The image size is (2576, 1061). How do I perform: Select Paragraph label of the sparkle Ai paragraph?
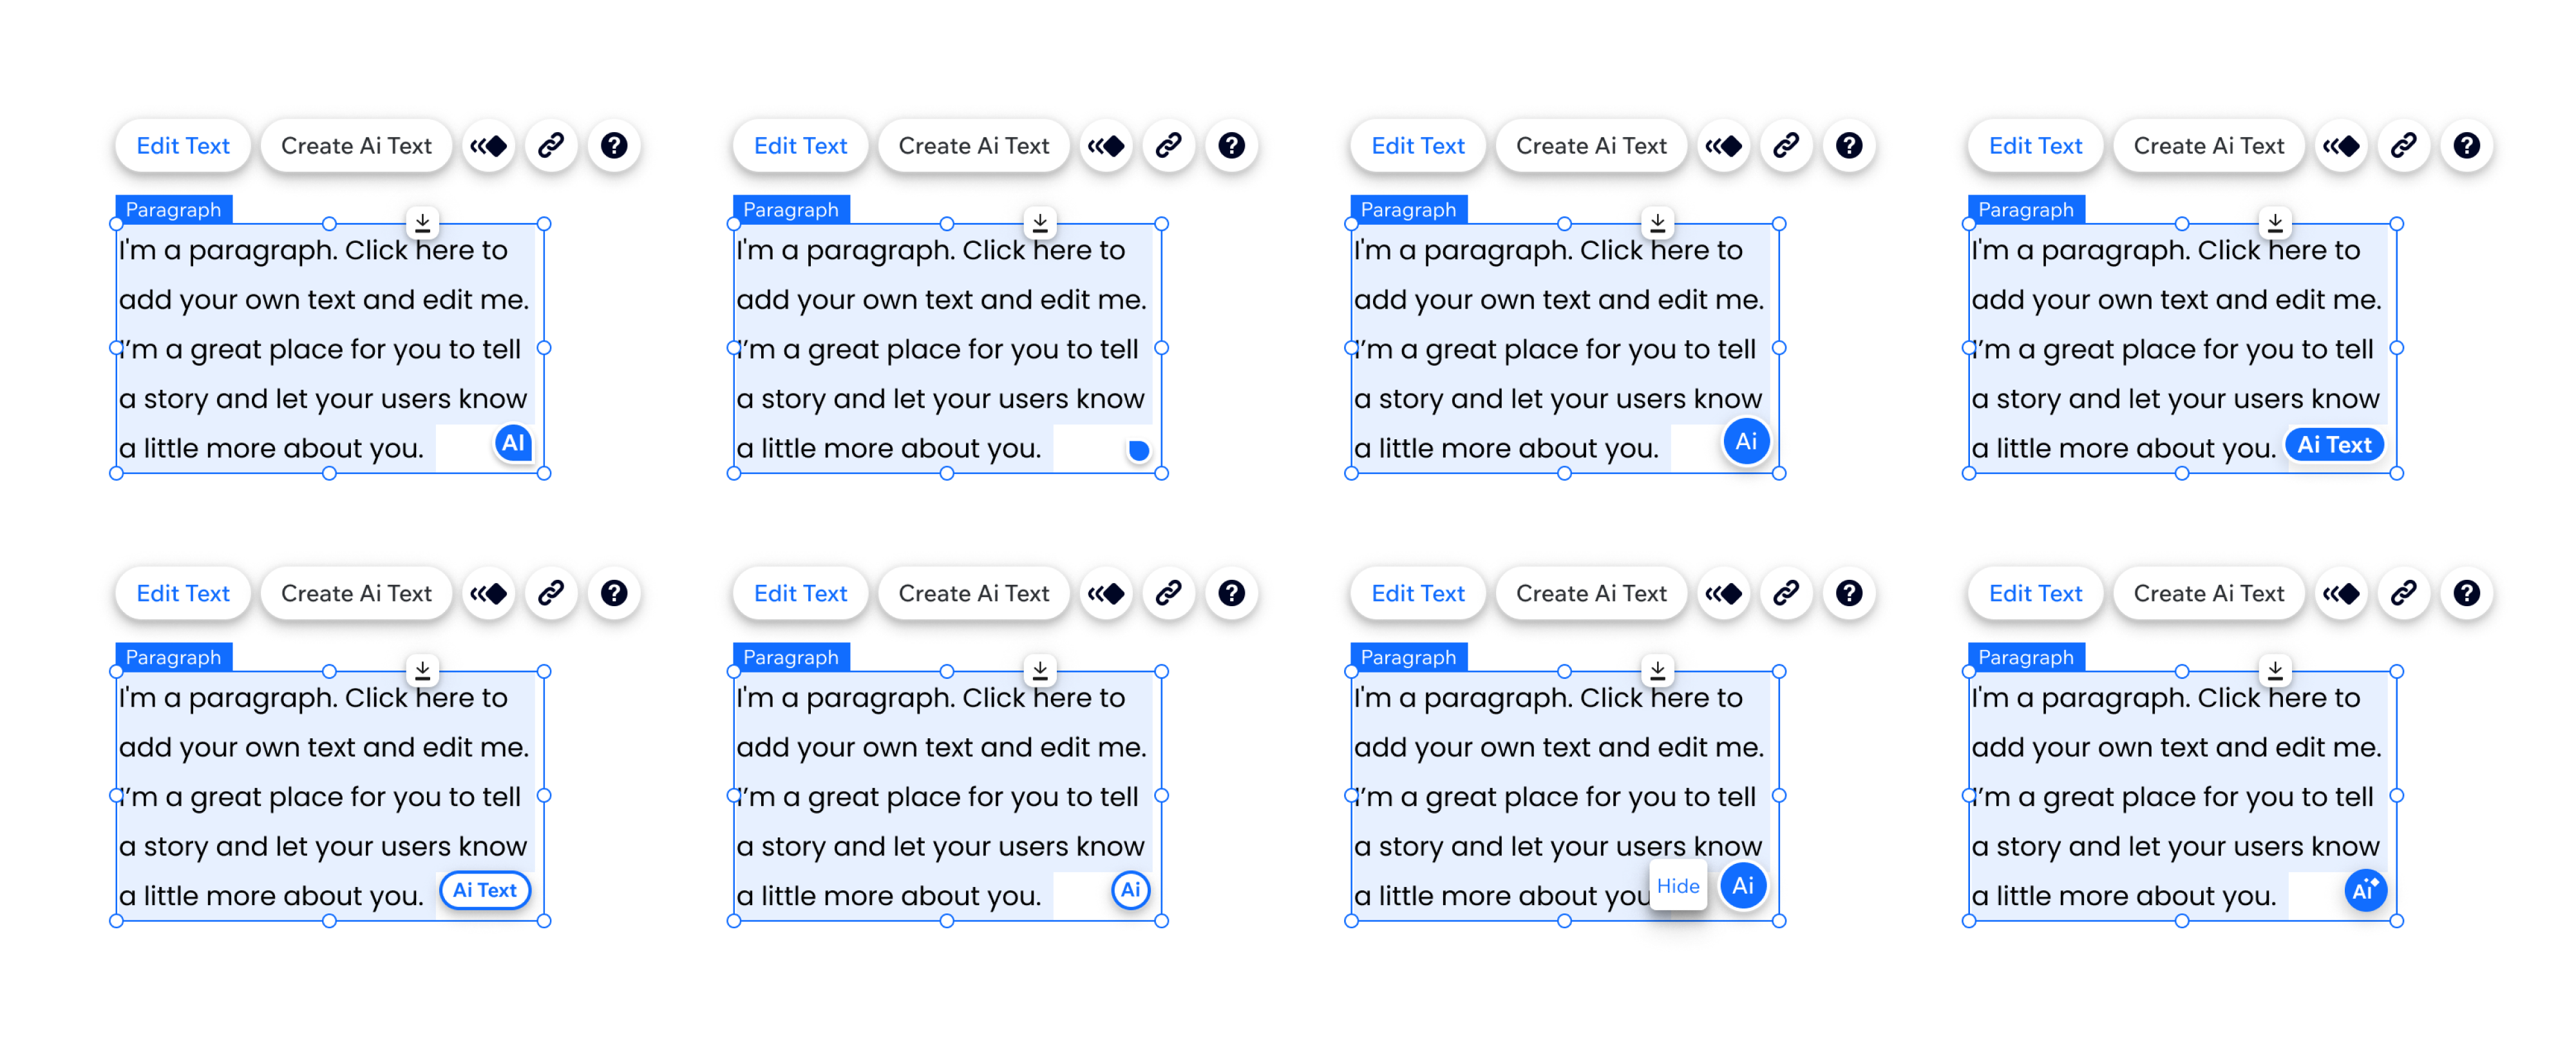pos(2025,657)
